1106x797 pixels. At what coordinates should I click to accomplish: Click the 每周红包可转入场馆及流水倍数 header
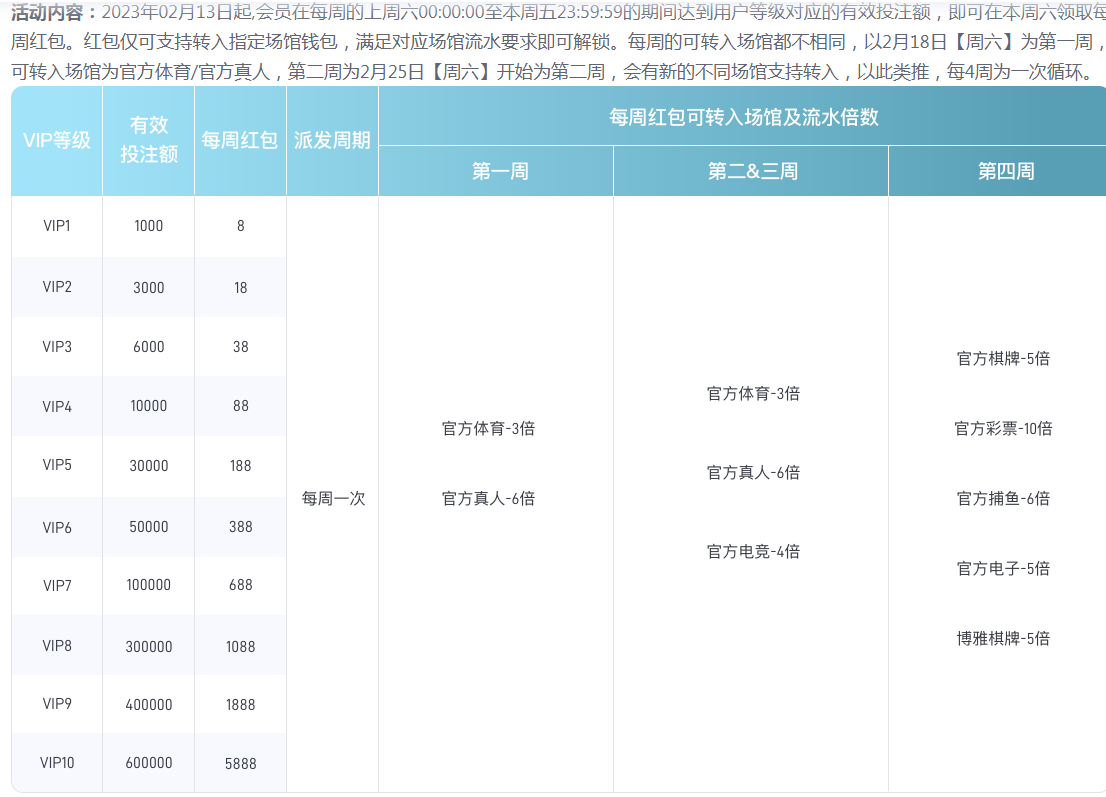pyautogui.click(x=741, y=116)
